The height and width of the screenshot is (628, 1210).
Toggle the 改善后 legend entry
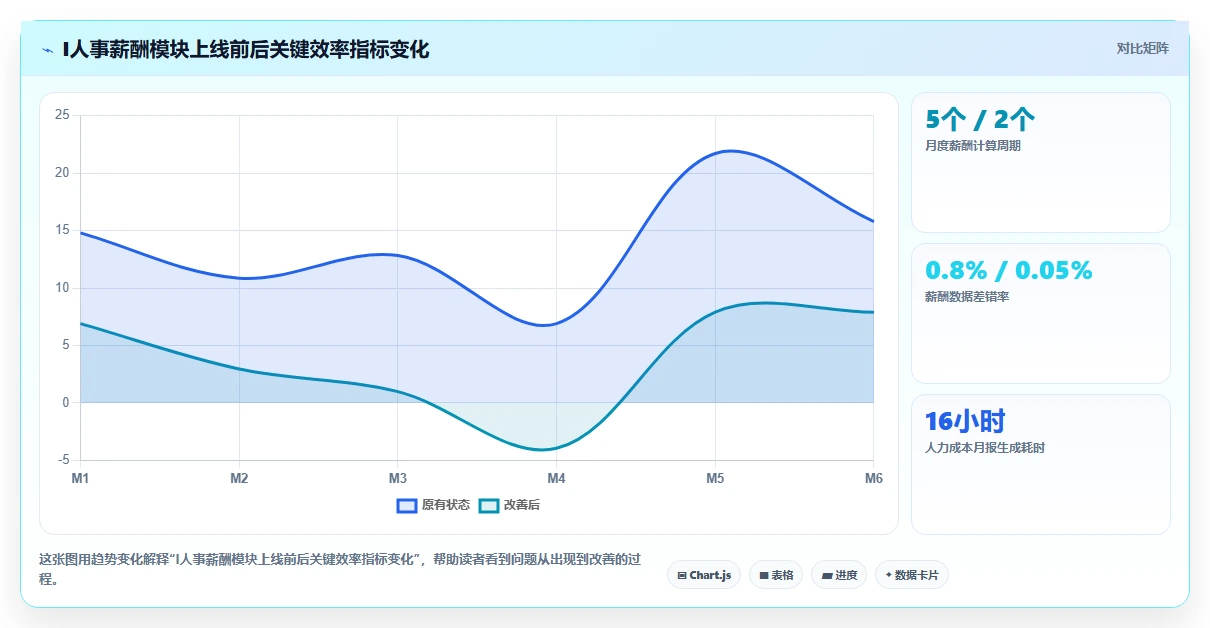(510, 505)
